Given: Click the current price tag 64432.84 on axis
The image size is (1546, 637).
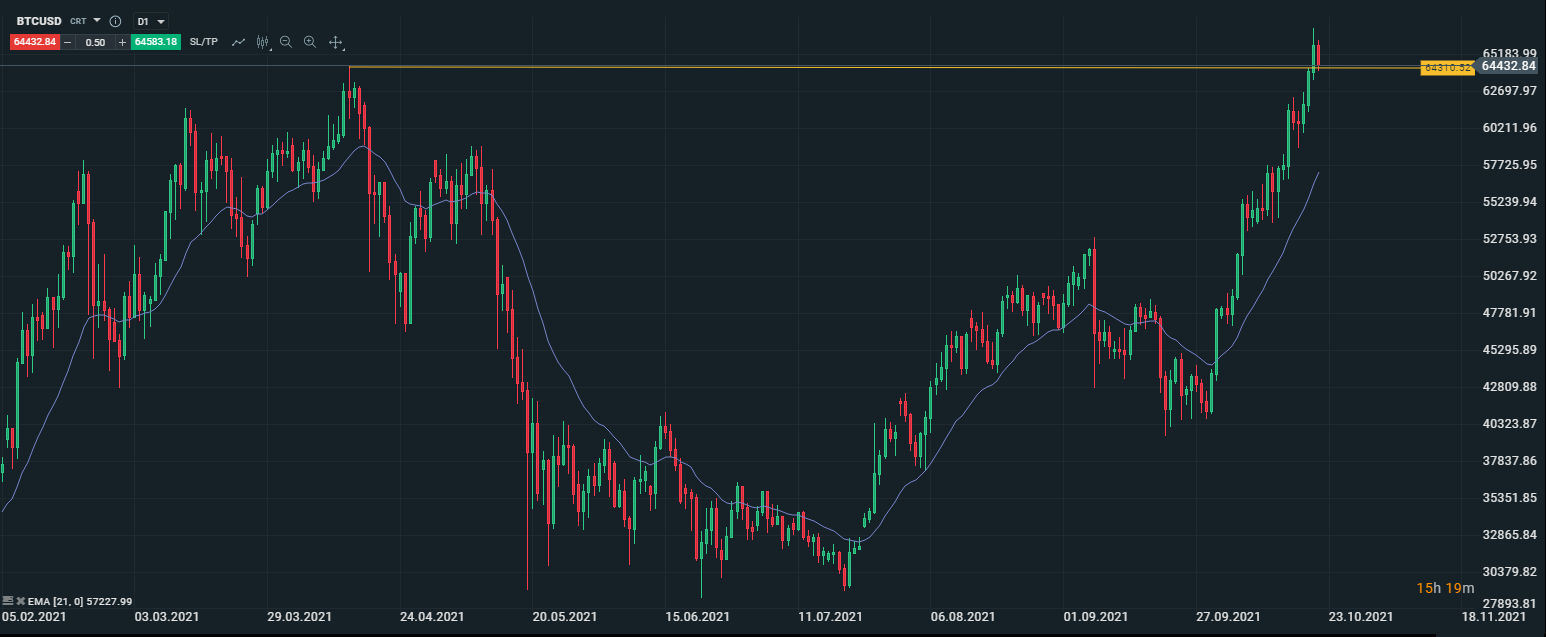Looking at the screenshot, I should tap(1508, 66).
